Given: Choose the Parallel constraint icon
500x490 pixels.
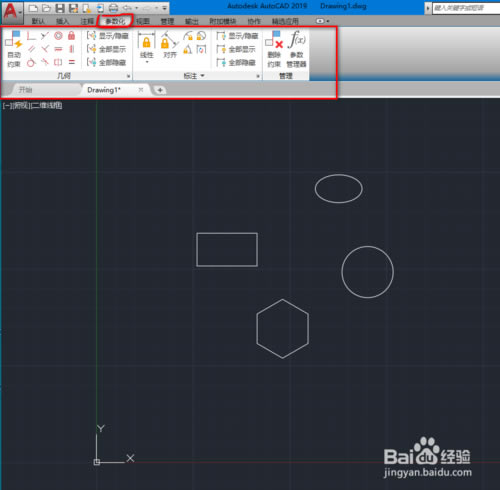Looking at the screenshot, I should pos(32,49).
